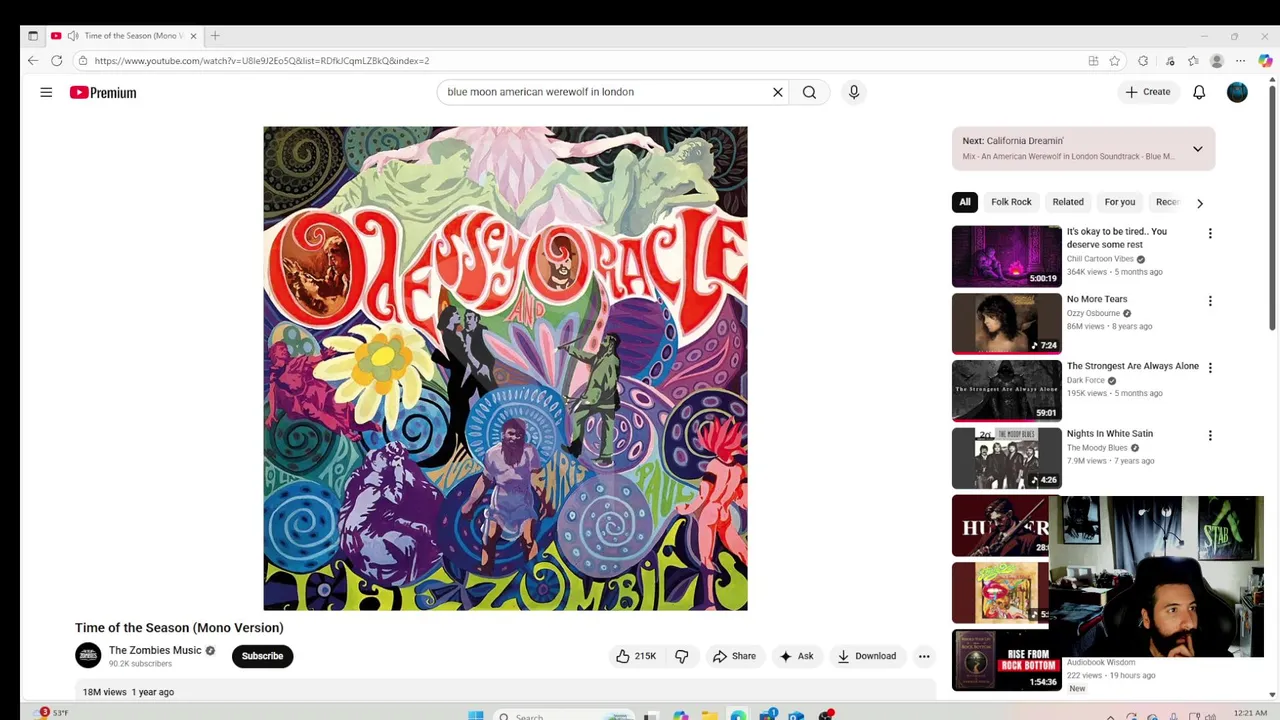Download the video with Download button
The image size is (1280, 720).
867,656
